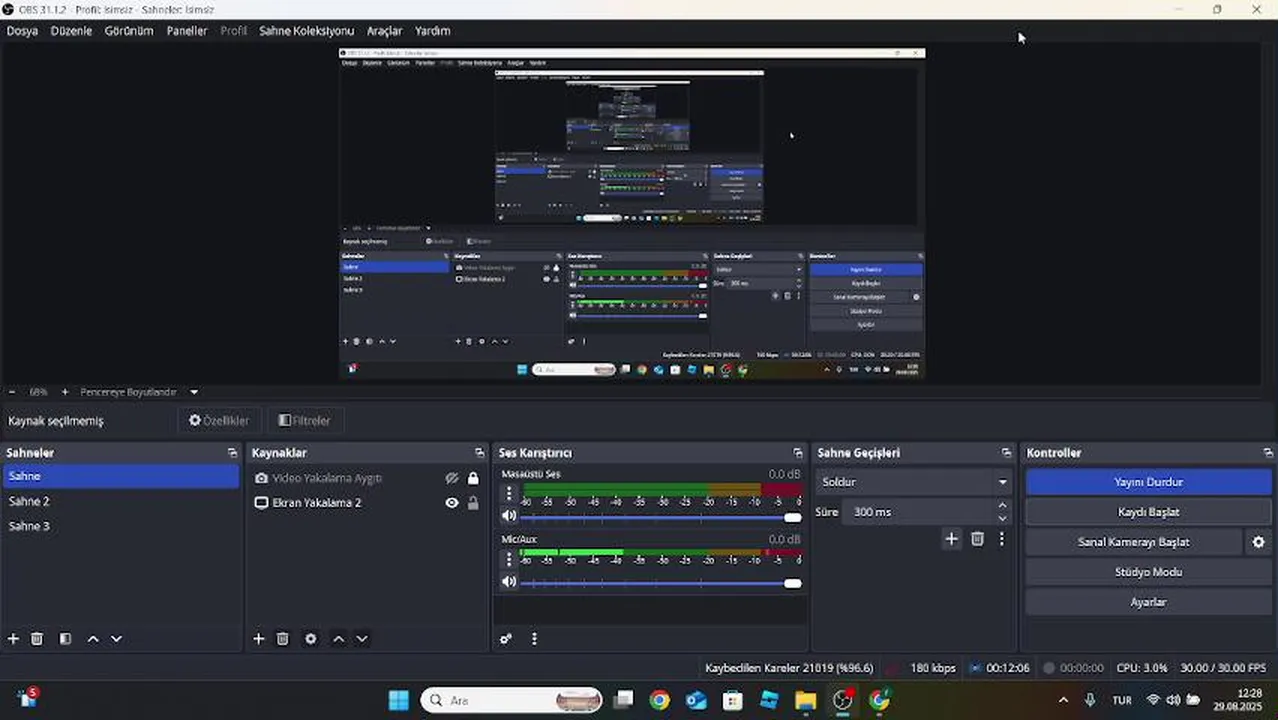
Task: Click the Özellikler button
Action: 218,421
